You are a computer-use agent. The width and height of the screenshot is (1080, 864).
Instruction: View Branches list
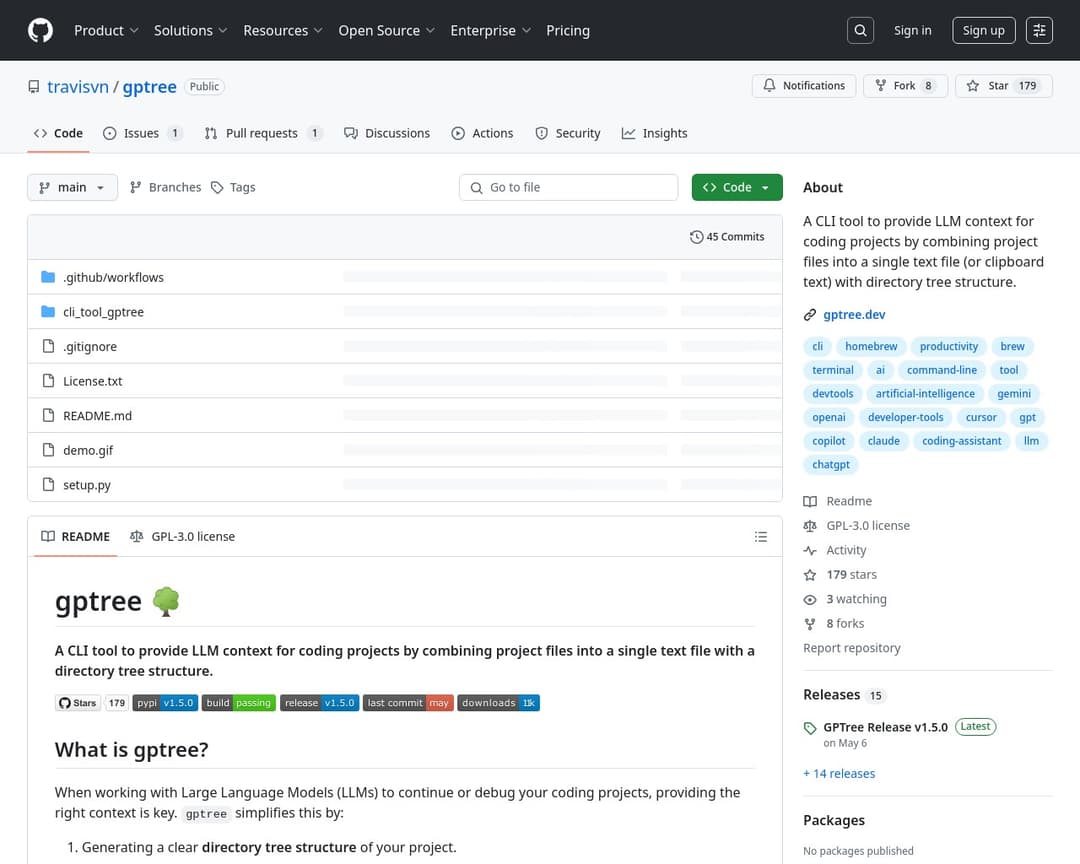click(165, 187)
